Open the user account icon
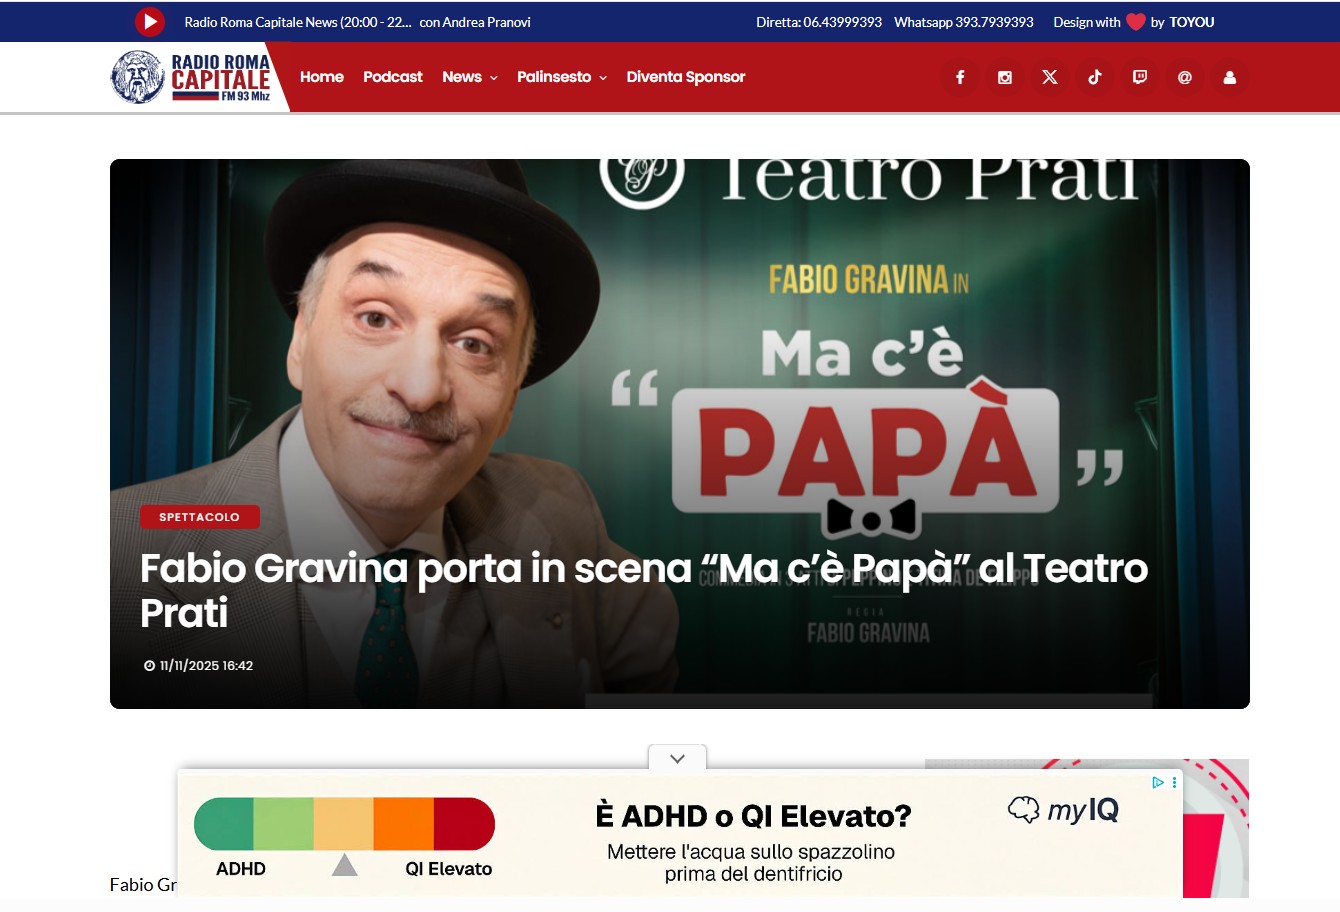The image size is (1340, 912). [1229, 77]
